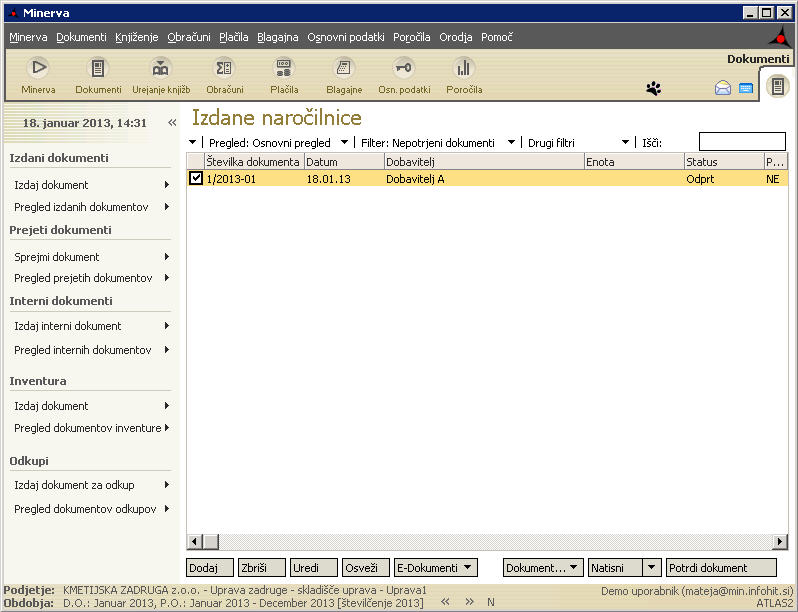Open the arrow next to Natisni

(651, 568)
